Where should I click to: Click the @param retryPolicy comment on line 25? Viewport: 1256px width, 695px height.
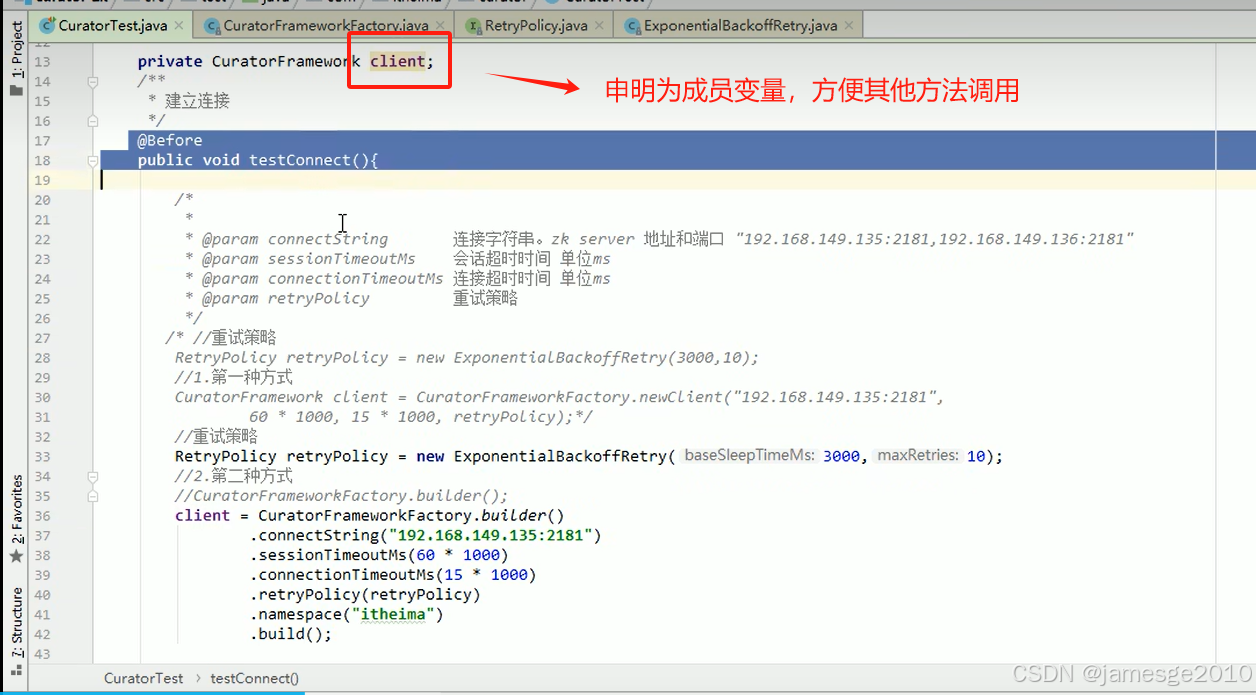point(286,298)
